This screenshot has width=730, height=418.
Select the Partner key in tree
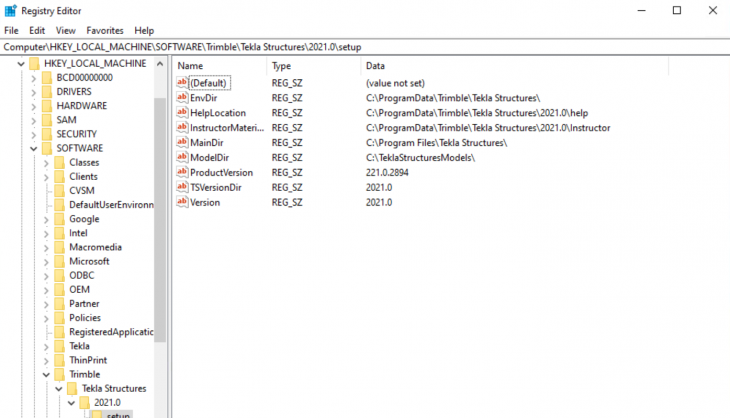pos(84,303)
